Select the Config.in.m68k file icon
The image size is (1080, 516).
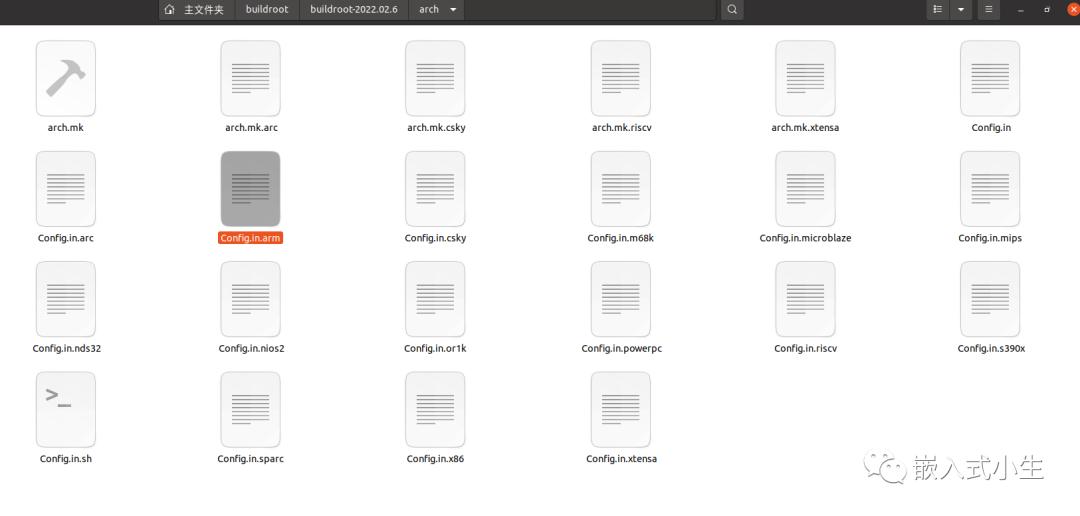point(621,189)
